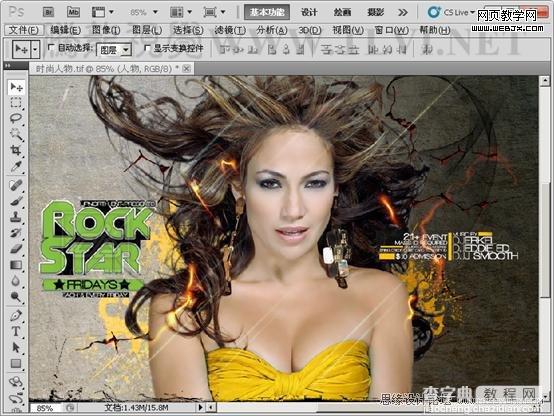Switch to the 绘画 workspace

342,12
